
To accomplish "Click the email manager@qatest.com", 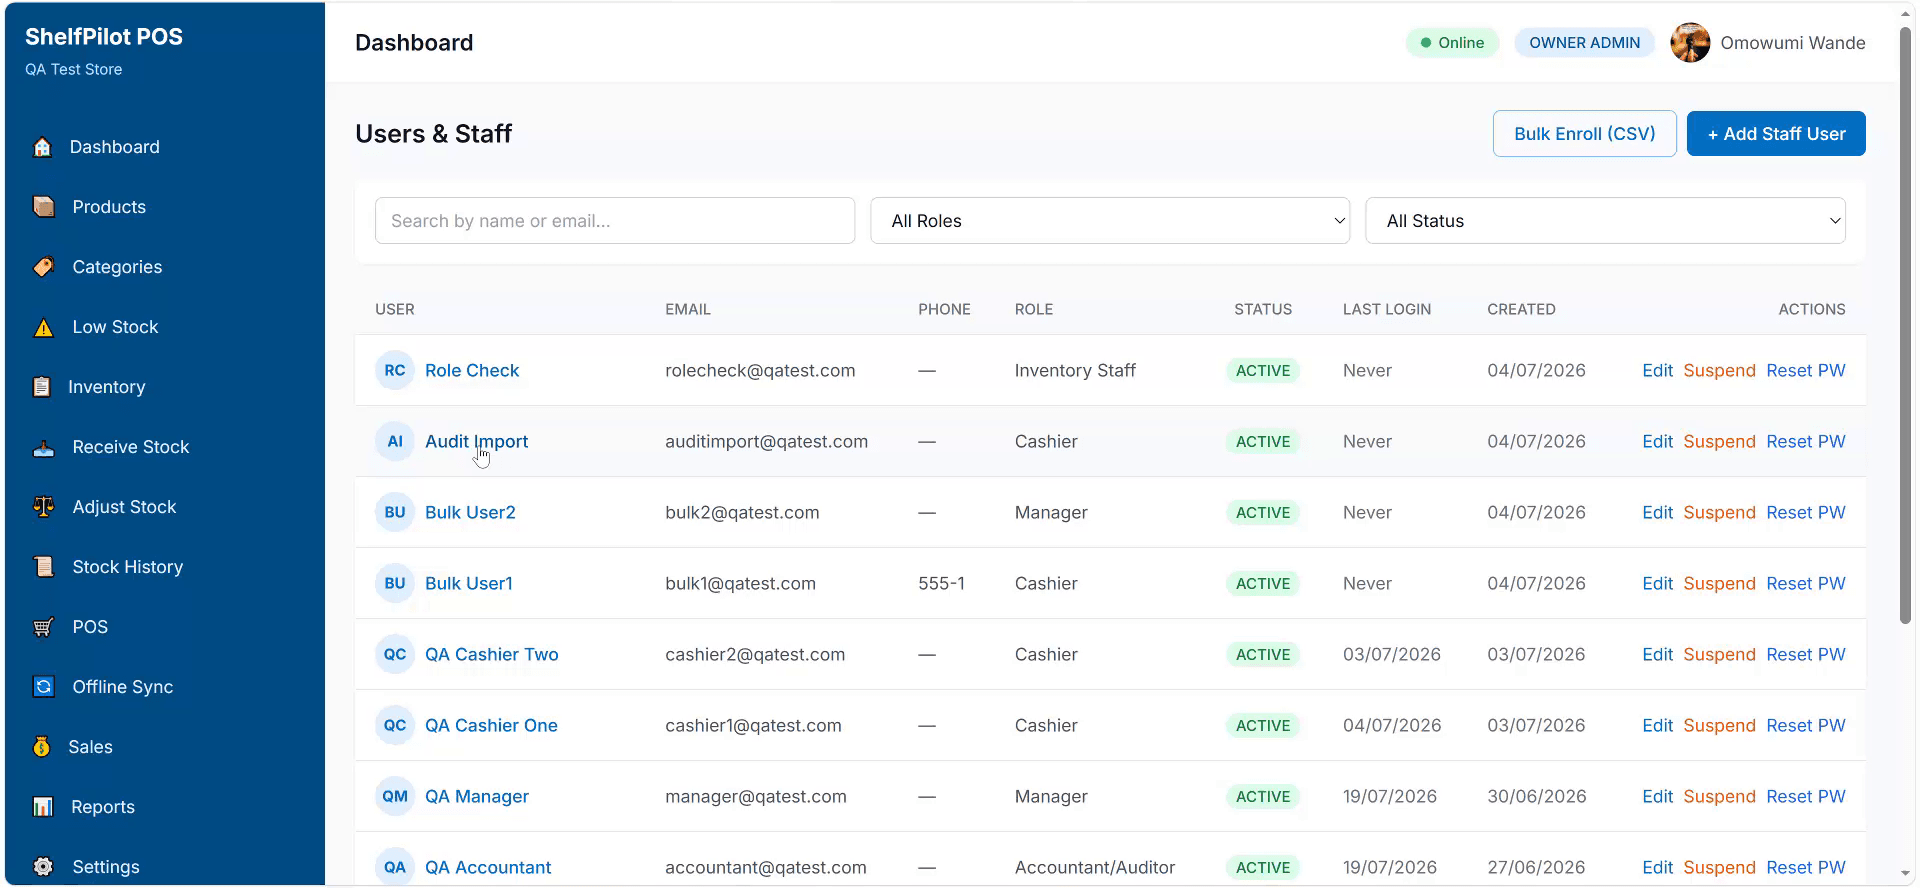I will 756,796.
